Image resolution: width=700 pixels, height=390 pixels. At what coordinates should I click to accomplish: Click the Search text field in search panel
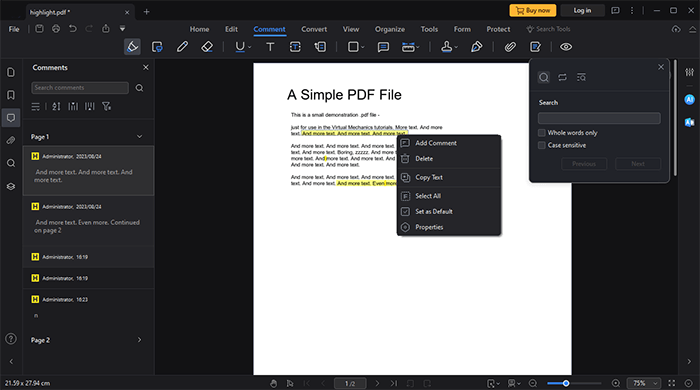[x=599, y=118]
